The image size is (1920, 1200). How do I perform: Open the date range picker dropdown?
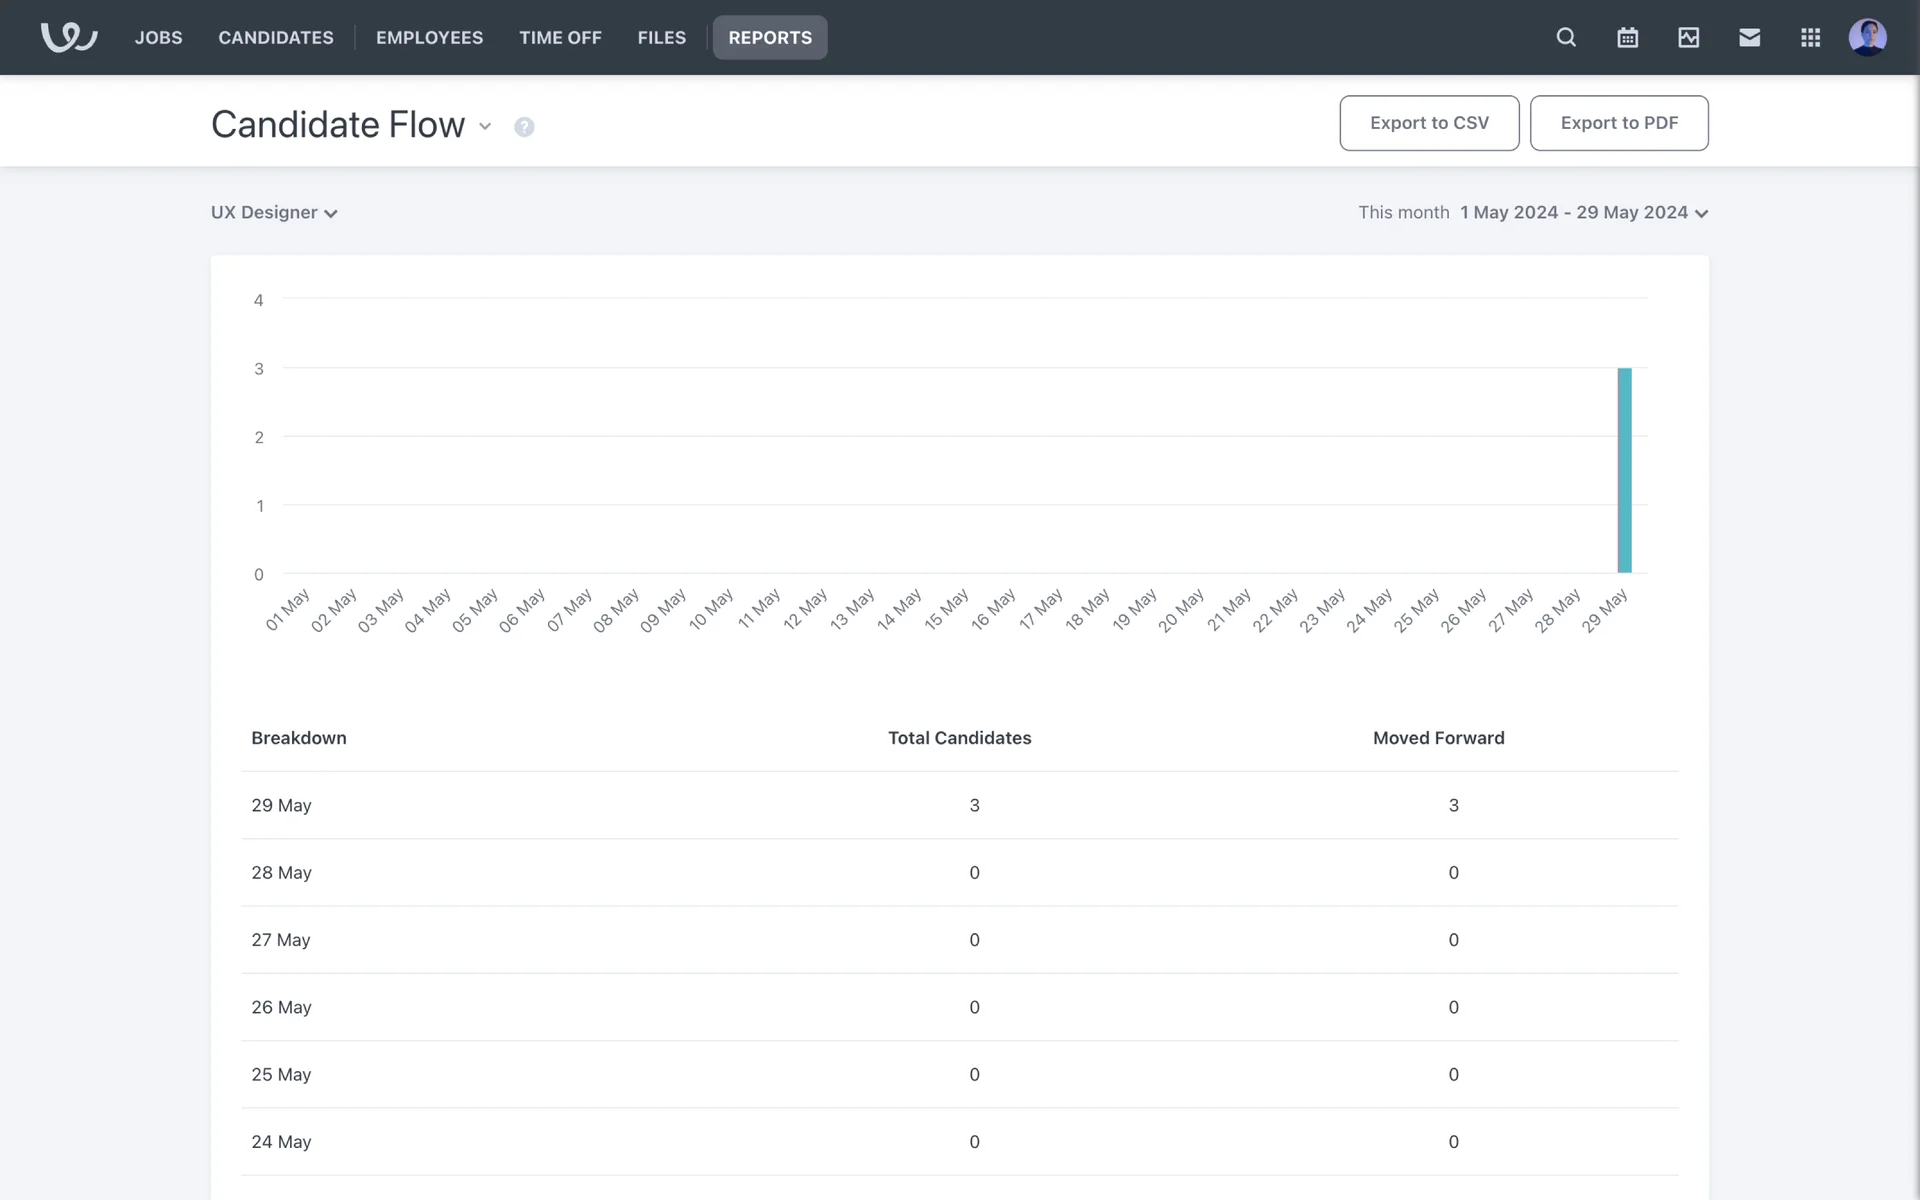tap(1584, 212)
